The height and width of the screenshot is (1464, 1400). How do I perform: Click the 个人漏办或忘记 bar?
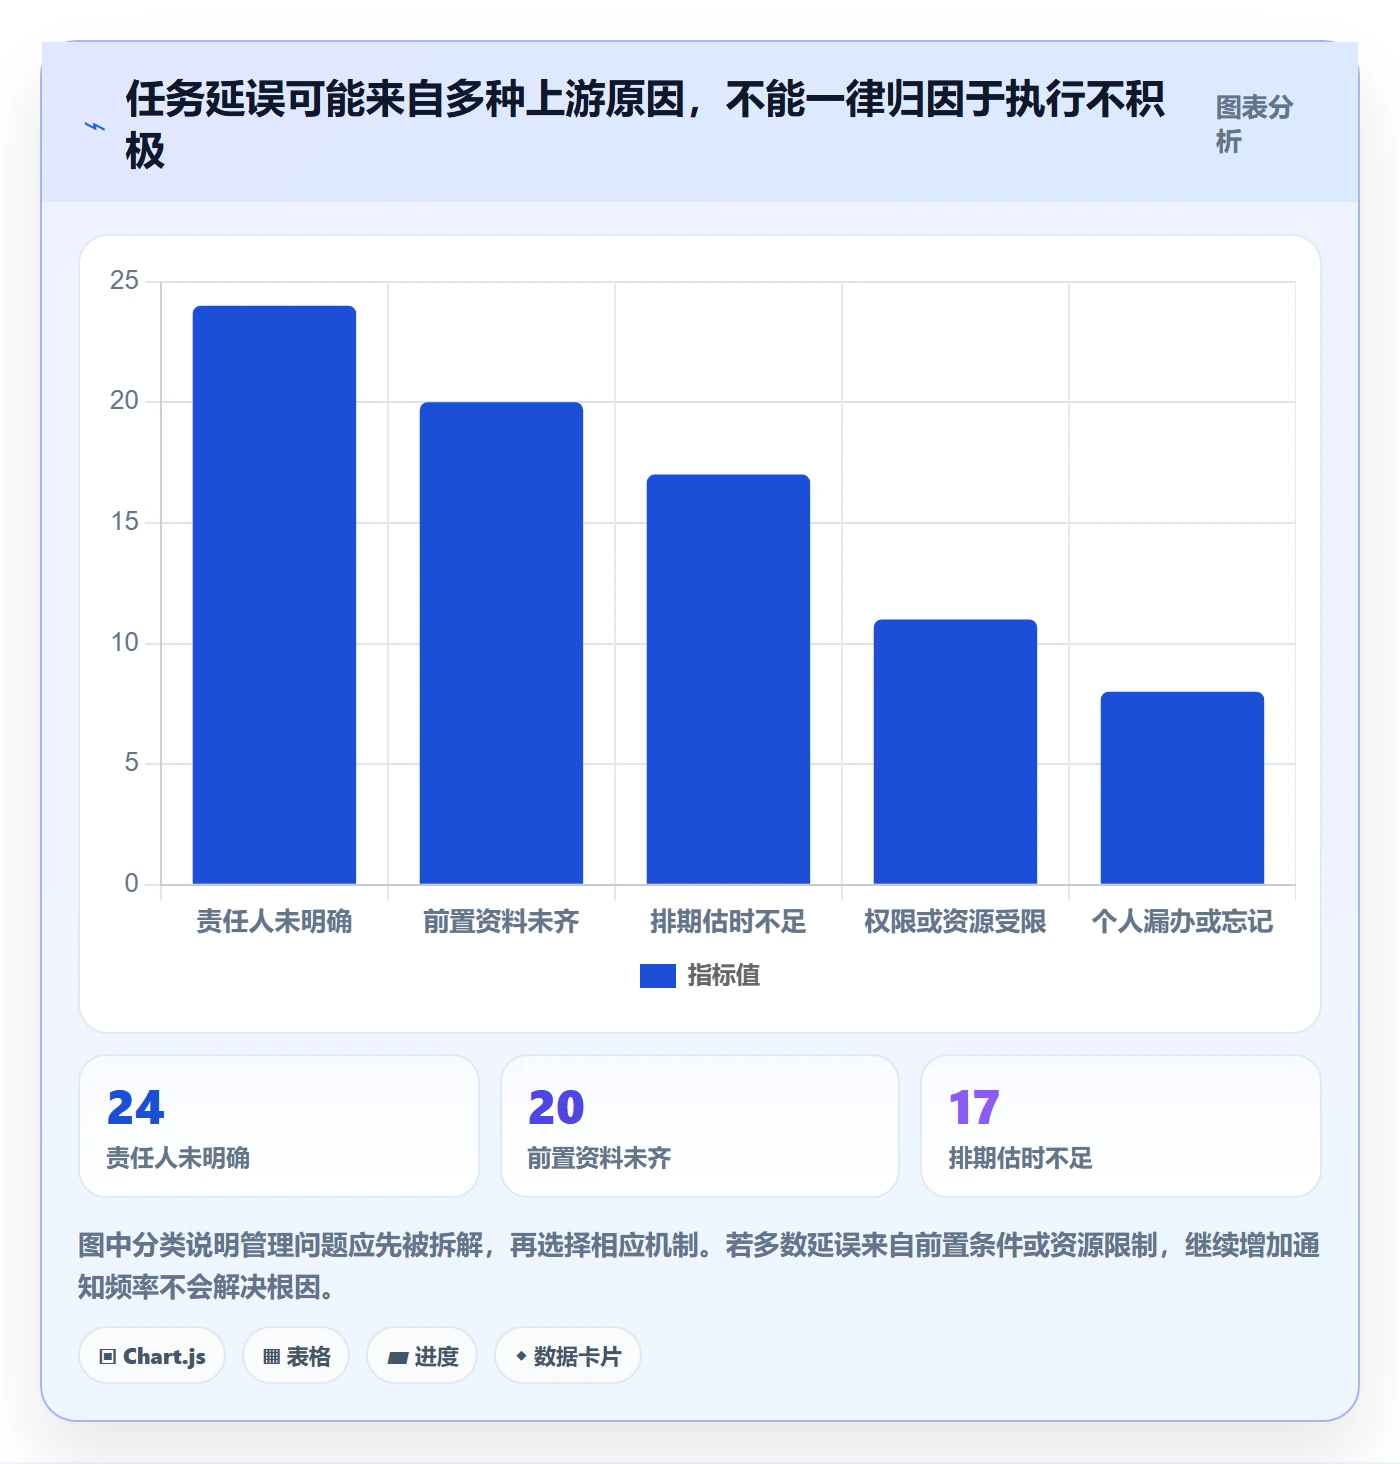pyautogui.click(x=1182, y=787)
